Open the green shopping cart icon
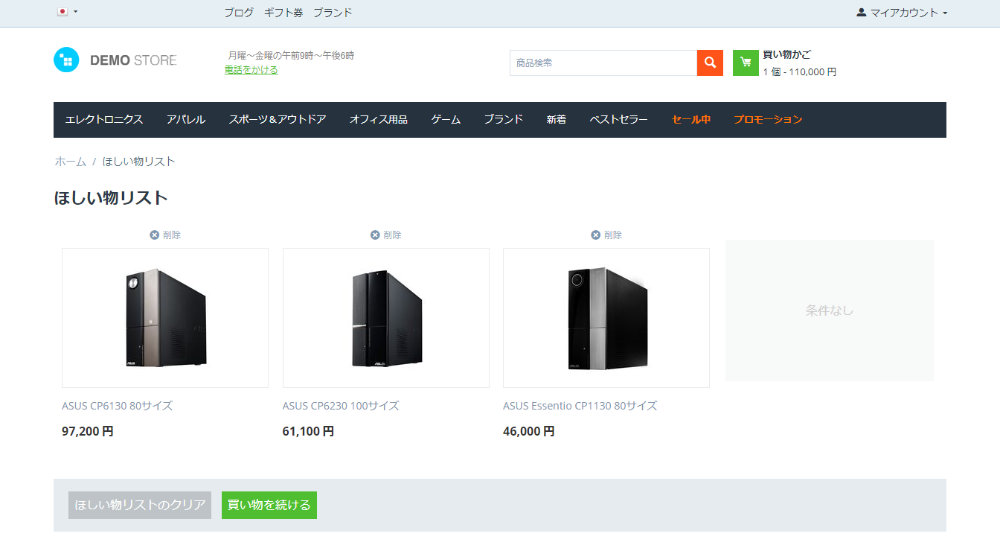The width and height of the screenshot is (1000, 551). click(746, 63)
